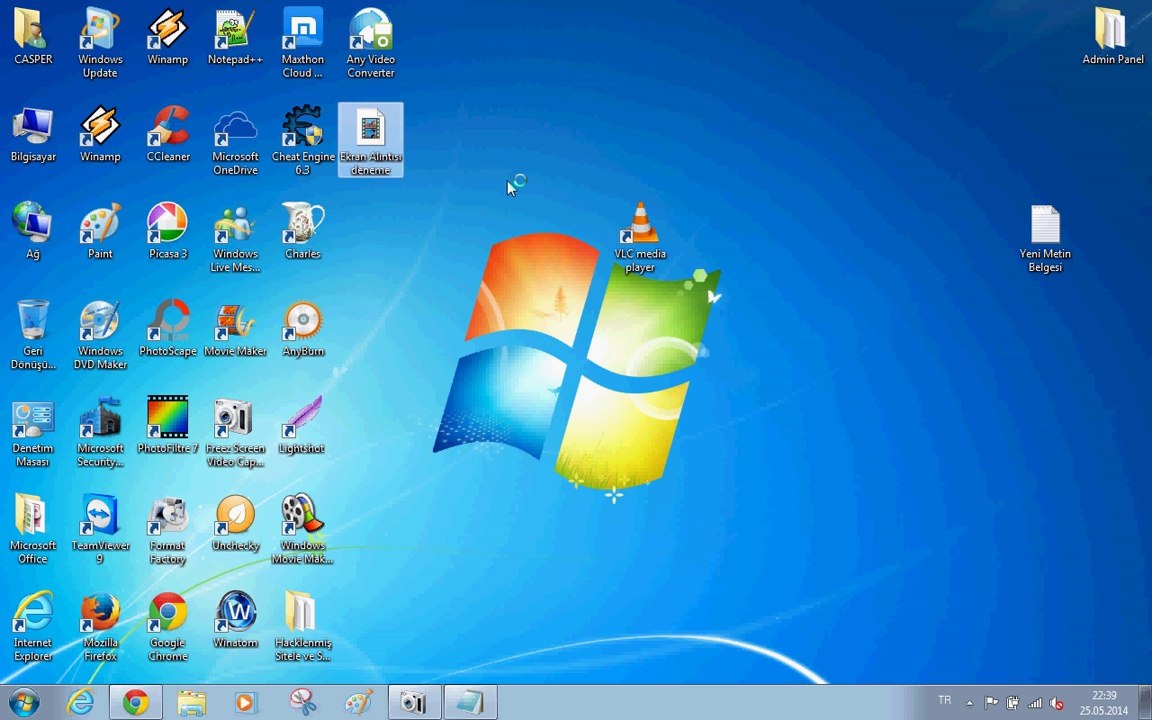Click the Show Desktop strip beside the clock
1152x720 pixels.
pos(1145,702)
